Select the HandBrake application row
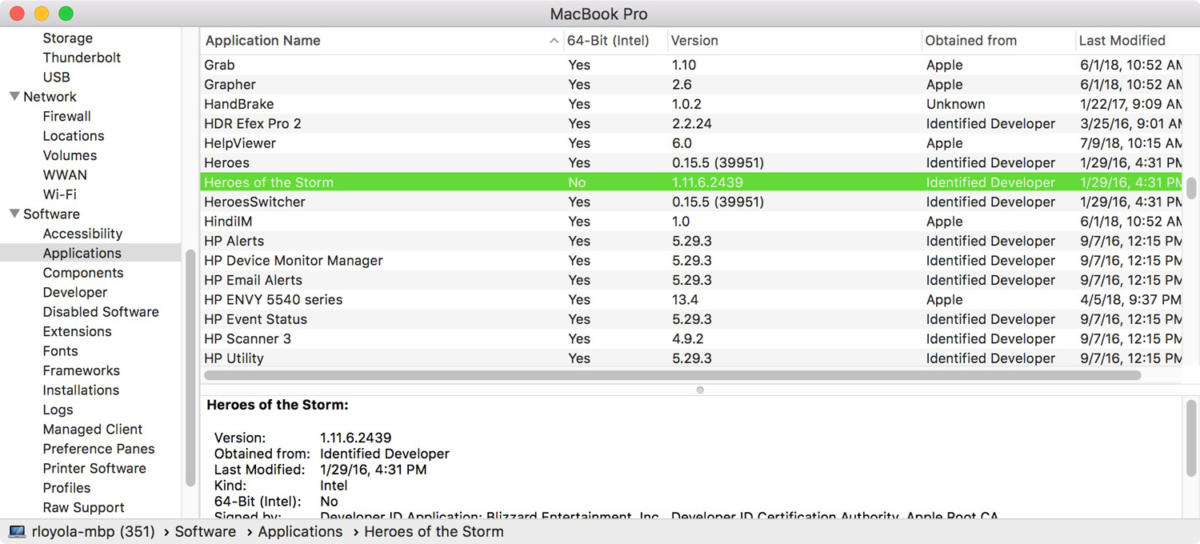Viewport: 1200px width, 544px height. [x=690, y=104]
